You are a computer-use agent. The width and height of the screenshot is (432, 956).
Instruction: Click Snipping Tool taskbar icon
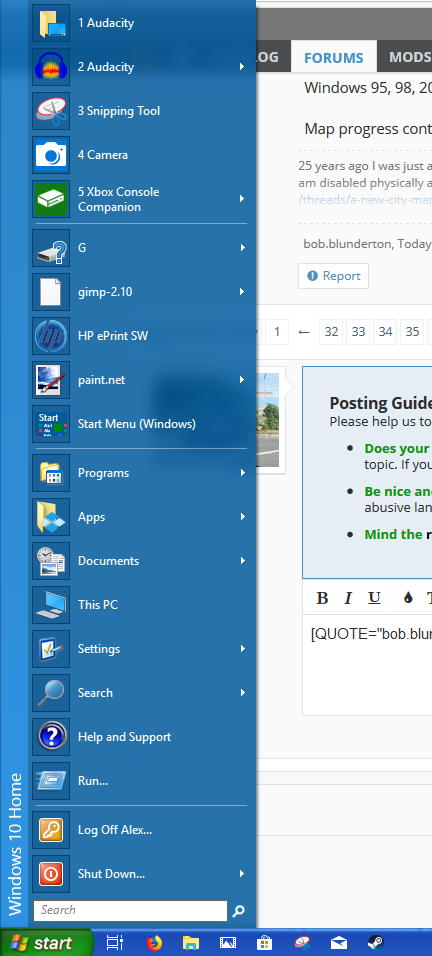pyautogui.click(x=302, y=943)
